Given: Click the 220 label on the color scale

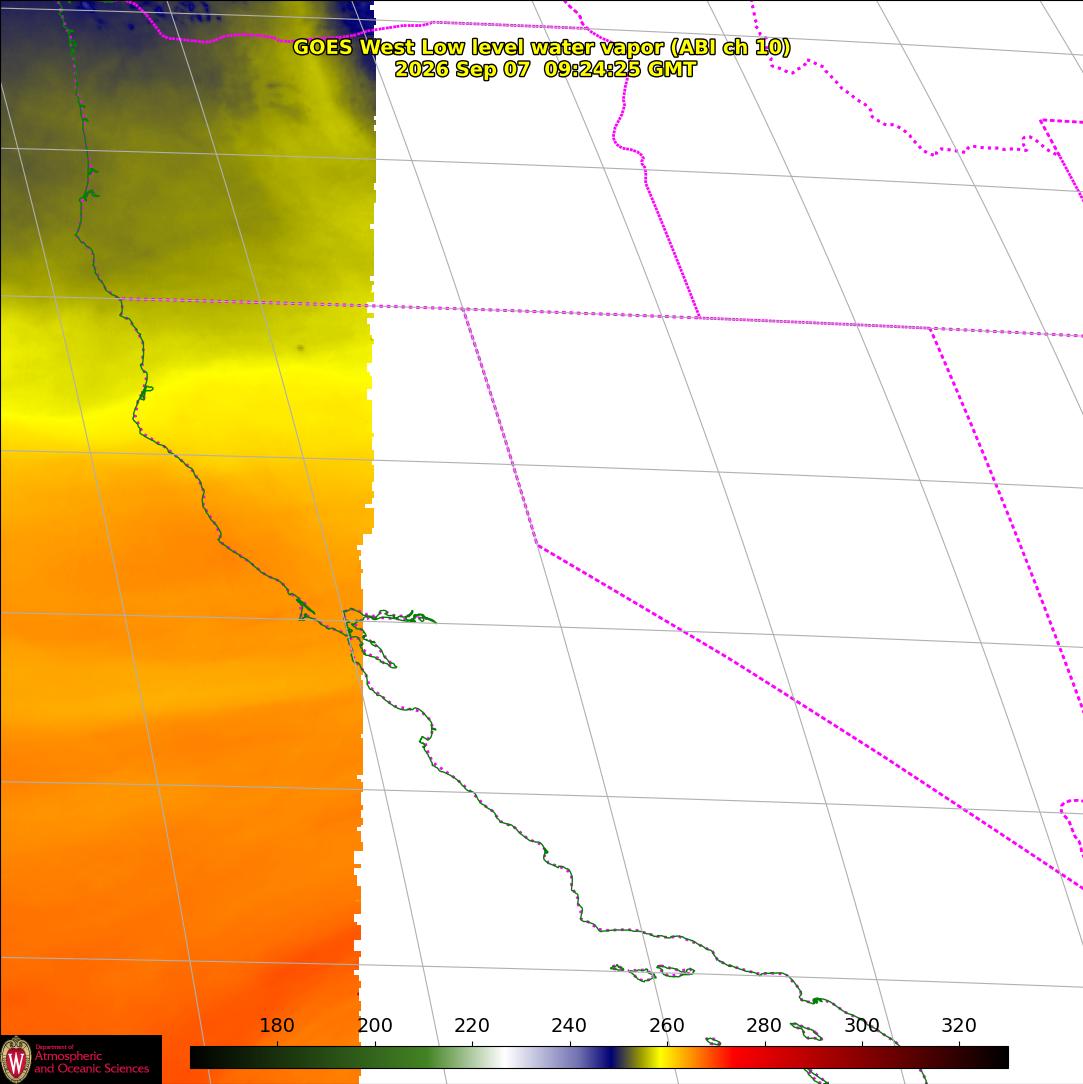Looking at the screenshot, I should click(472, 1025).
